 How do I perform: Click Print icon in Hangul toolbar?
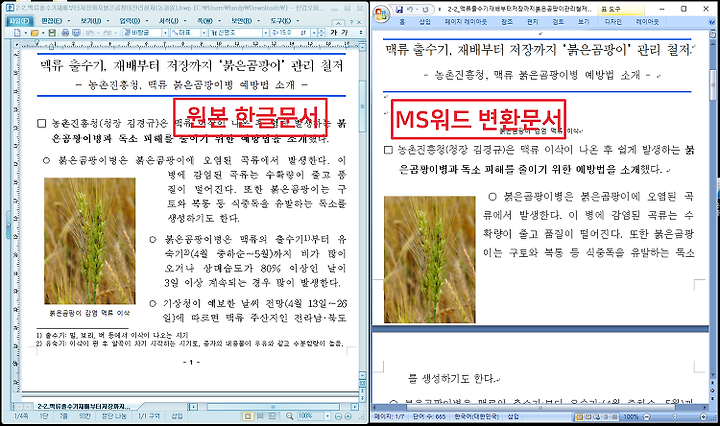point(65,33)
